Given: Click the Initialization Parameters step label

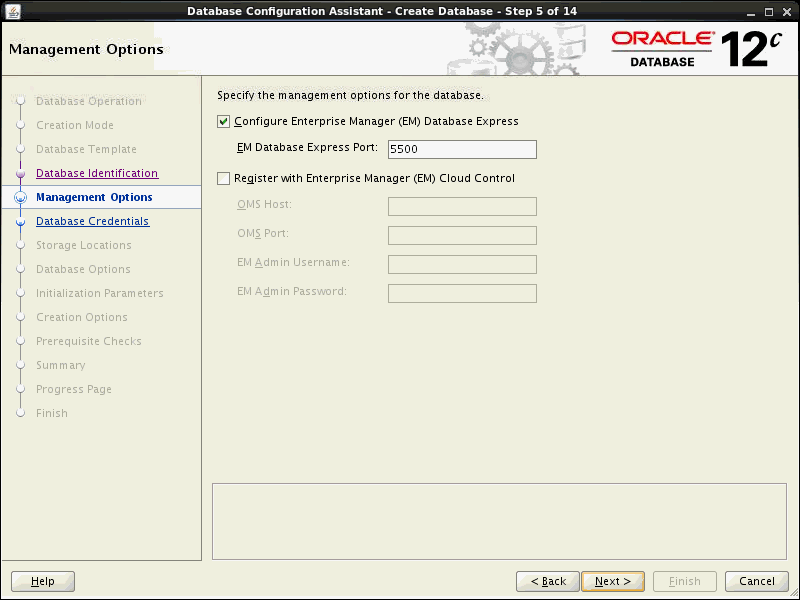Looking at the screenshot, I should [99, 293].
